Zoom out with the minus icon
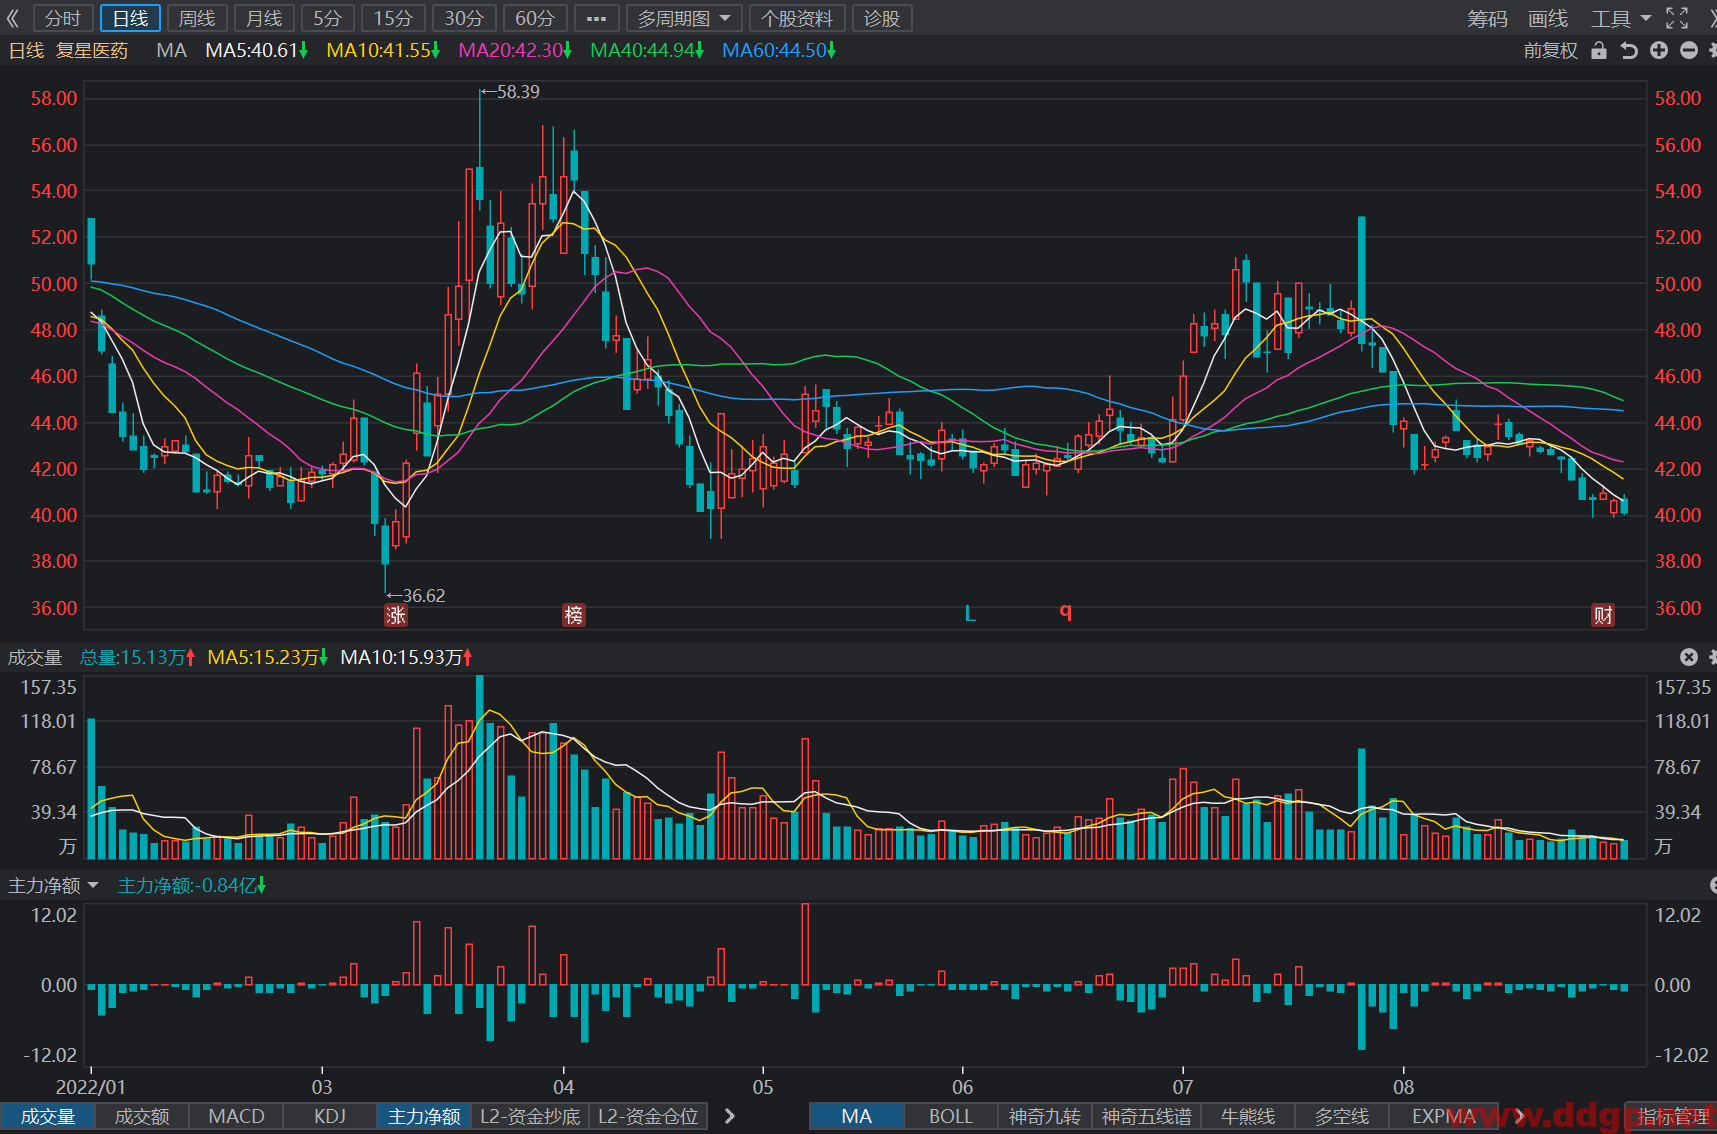Screen dimensions: 1717x1134 (x=1689, y=50)
